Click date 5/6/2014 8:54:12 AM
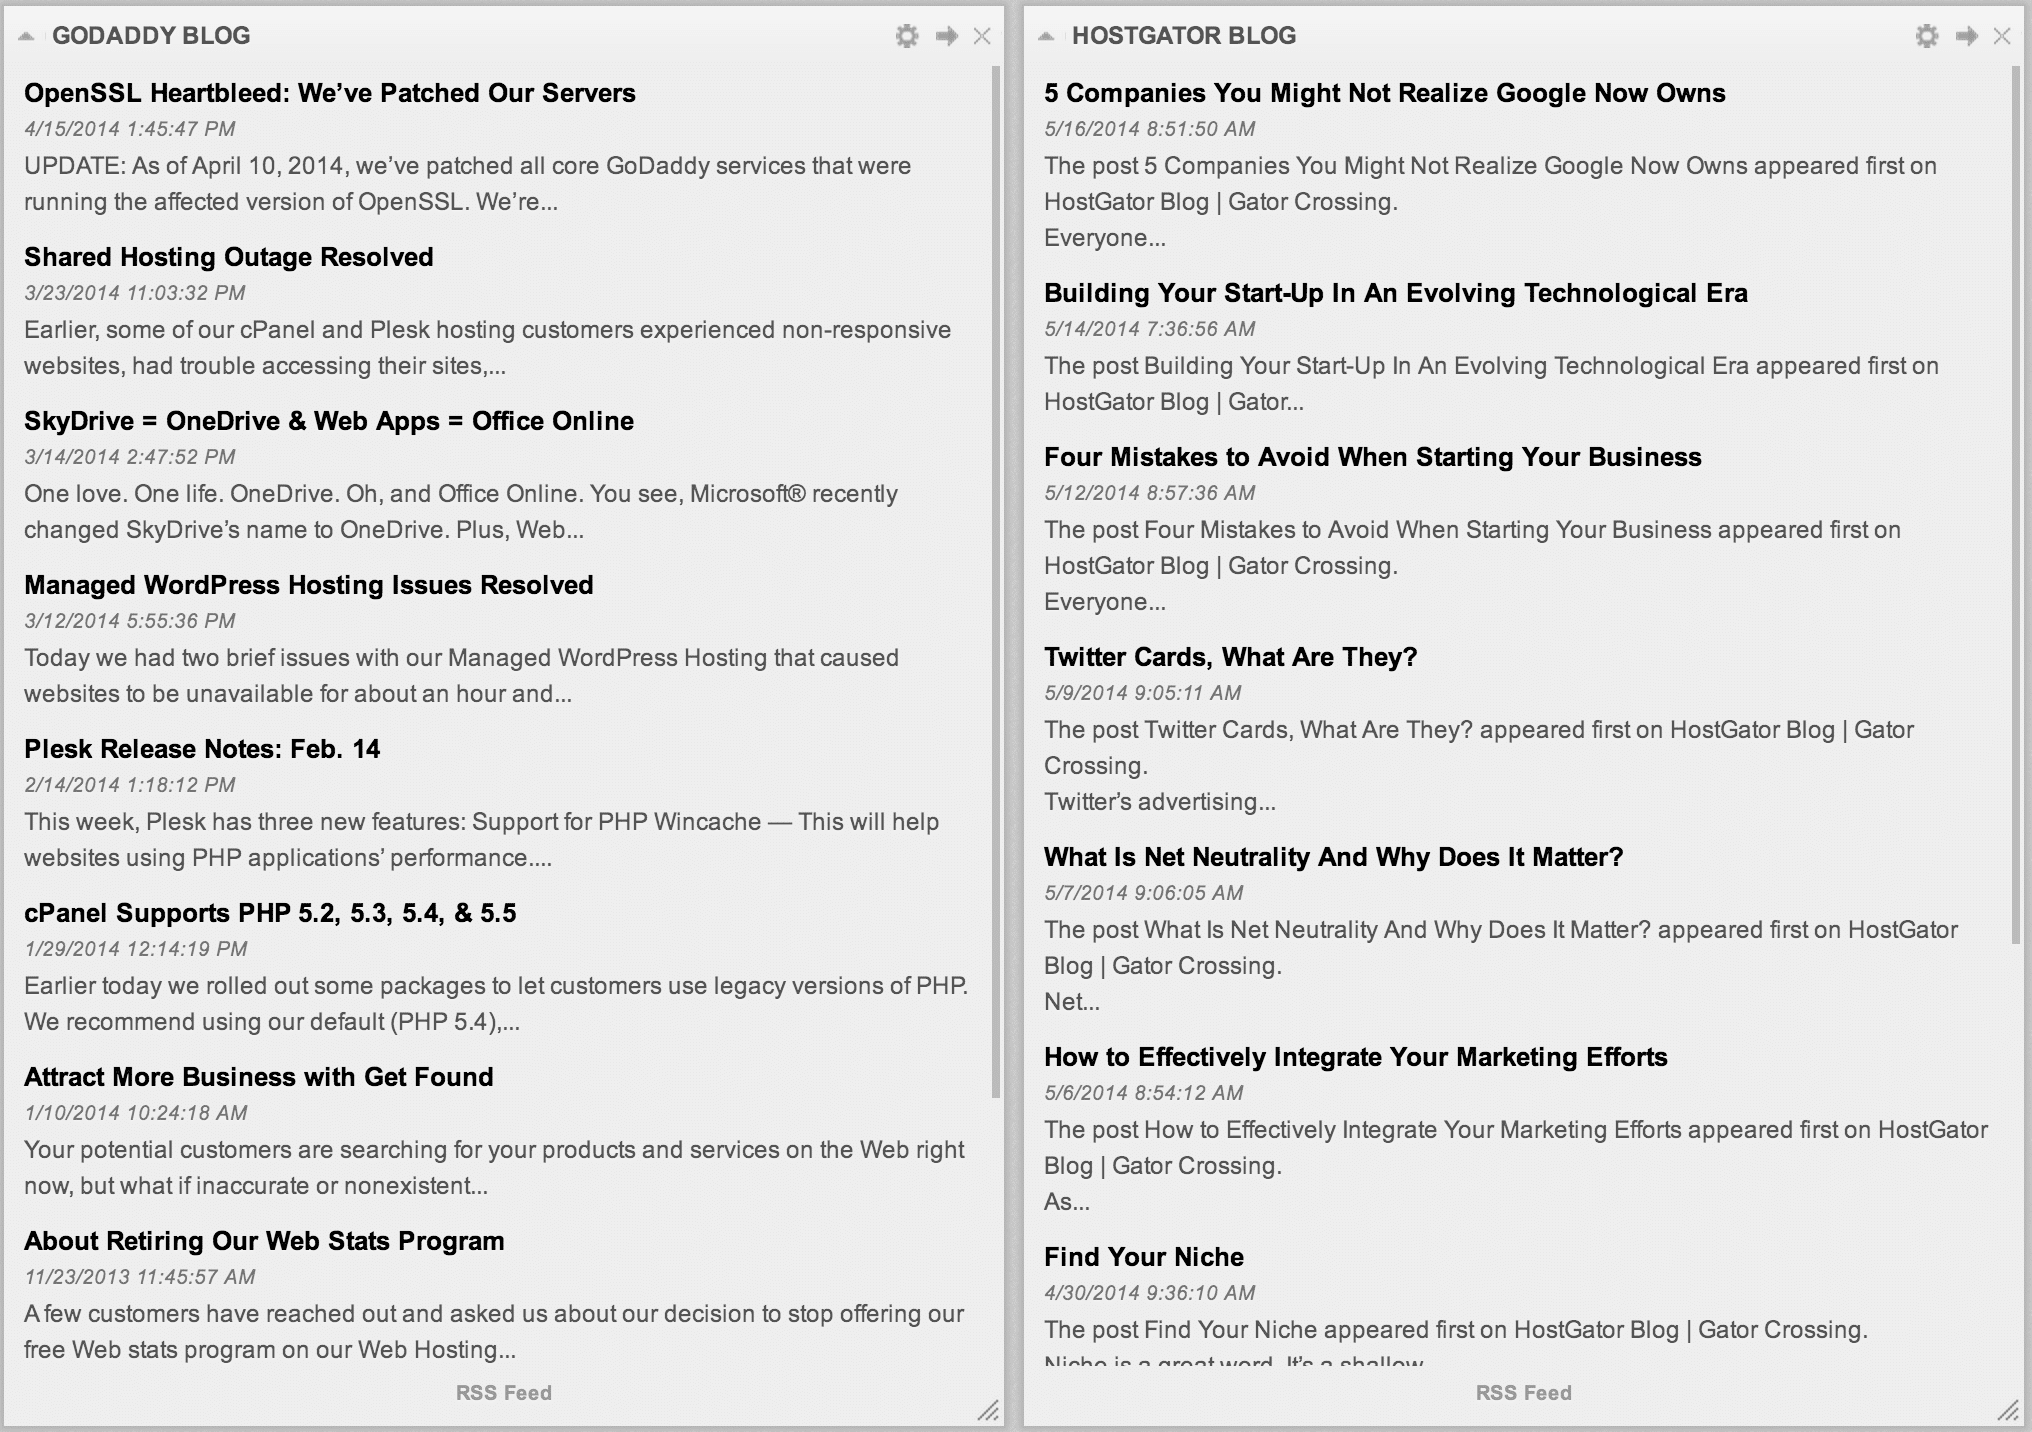The width and height of the screenshot is (2032, 1432). pos(1144,1093)
